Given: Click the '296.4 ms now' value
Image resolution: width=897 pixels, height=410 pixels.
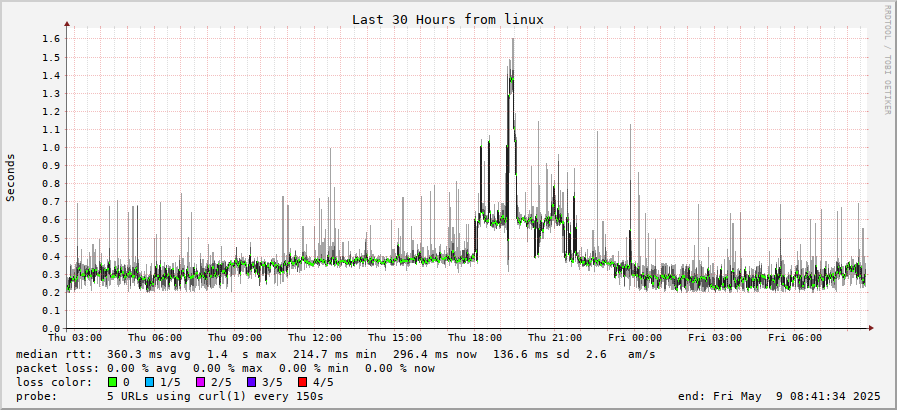Looking at the screenshot, I should point(435,355).
